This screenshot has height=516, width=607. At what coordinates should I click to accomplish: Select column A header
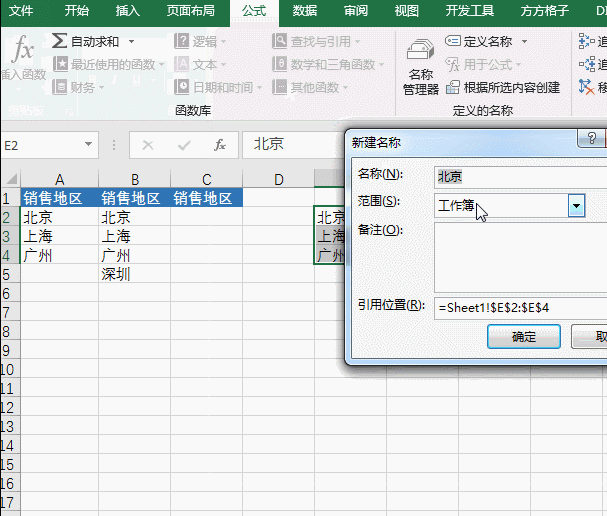(59, 179)
